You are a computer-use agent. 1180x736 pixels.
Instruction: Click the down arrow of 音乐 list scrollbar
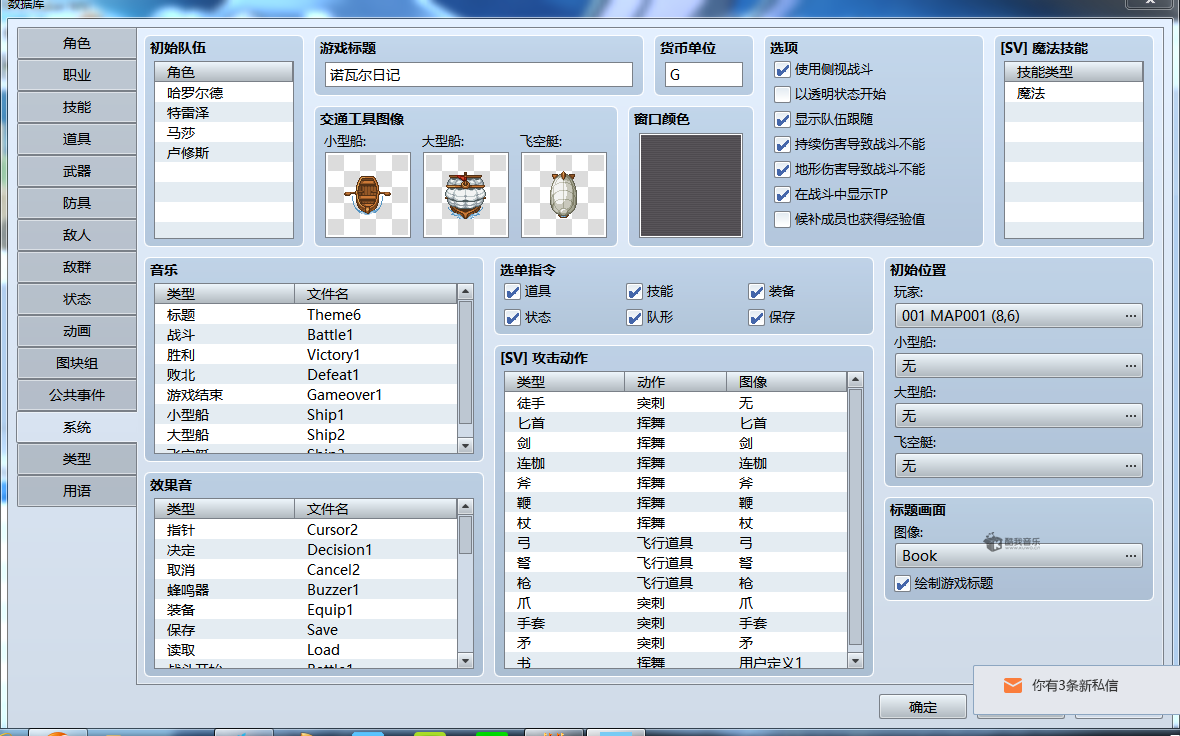click(465, 446)
